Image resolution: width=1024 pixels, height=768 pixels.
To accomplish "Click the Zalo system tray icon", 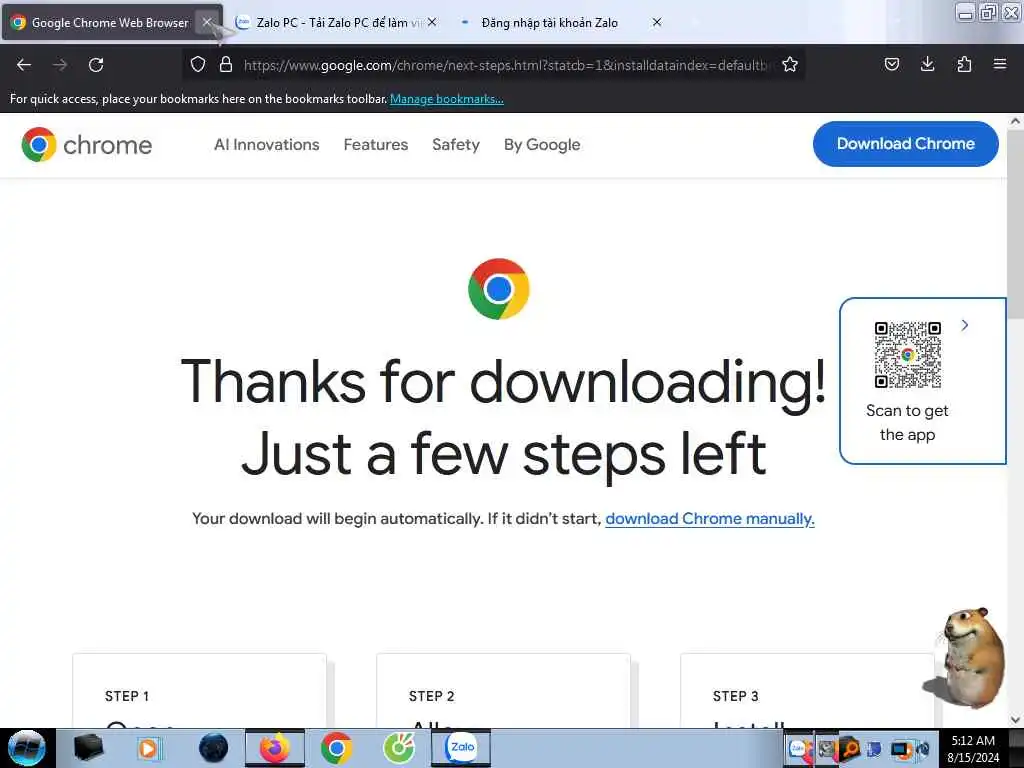I will tap(798, 748).
